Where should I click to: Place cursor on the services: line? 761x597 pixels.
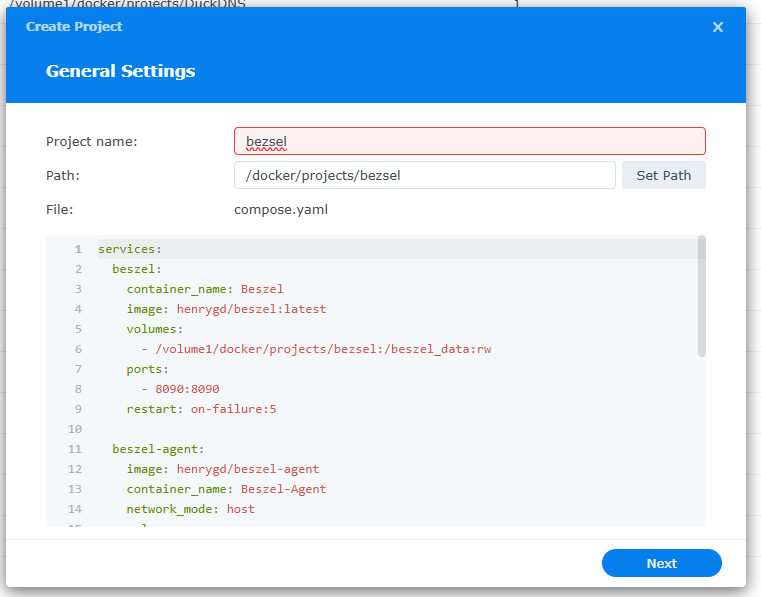click(129, 249)
